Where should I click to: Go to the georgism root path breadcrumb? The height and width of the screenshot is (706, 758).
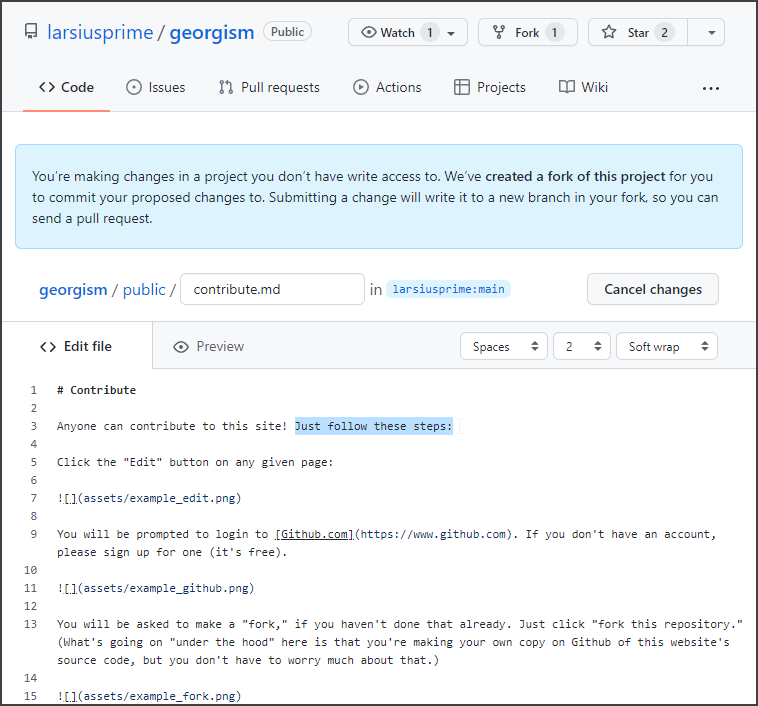(73, 290)
